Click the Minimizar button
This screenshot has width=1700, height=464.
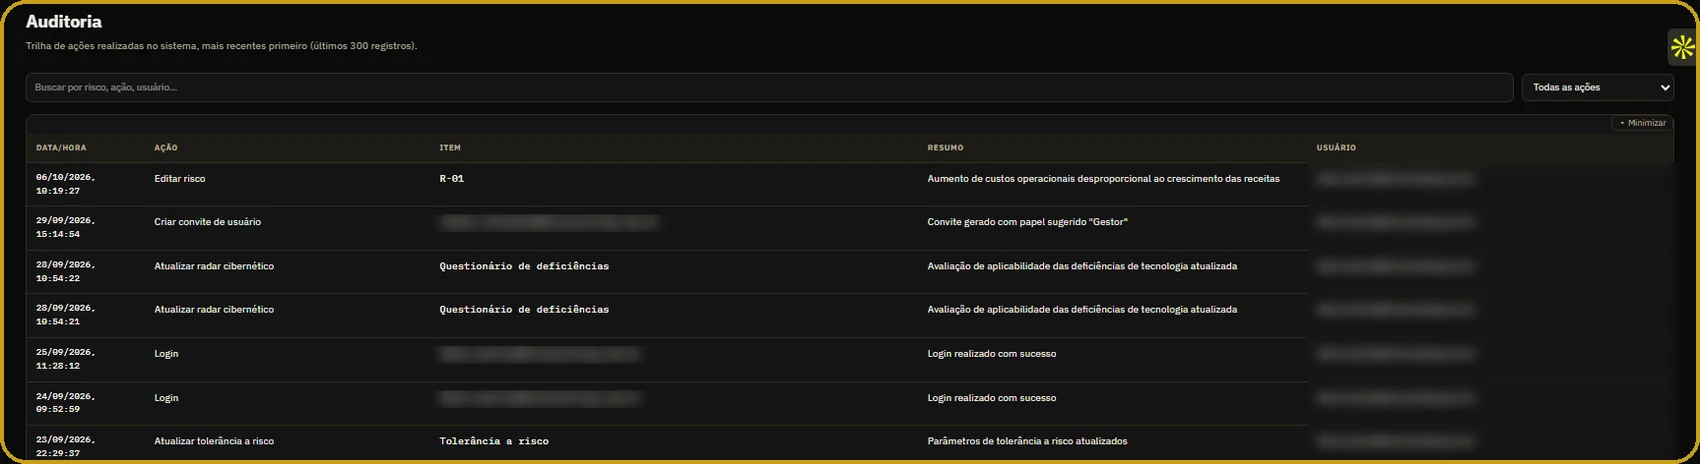pos(1642,123)
